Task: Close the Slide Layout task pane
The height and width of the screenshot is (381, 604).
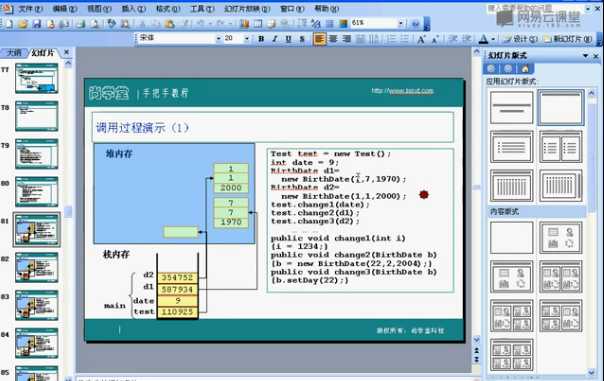Action: point(596,56)
